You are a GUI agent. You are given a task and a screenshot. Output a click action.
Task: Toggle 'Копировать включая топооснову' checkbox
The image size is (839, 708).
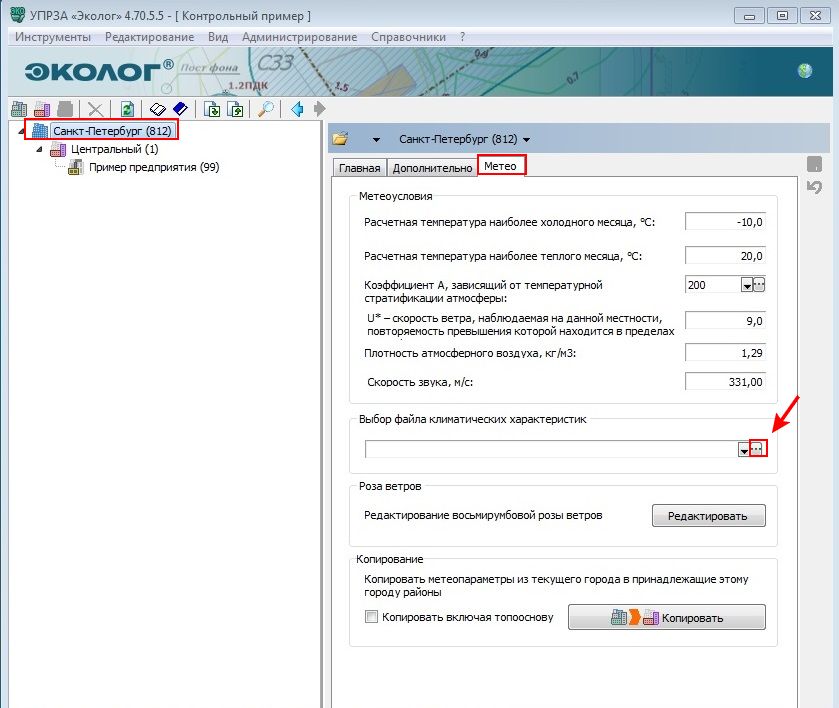point(371,616)
